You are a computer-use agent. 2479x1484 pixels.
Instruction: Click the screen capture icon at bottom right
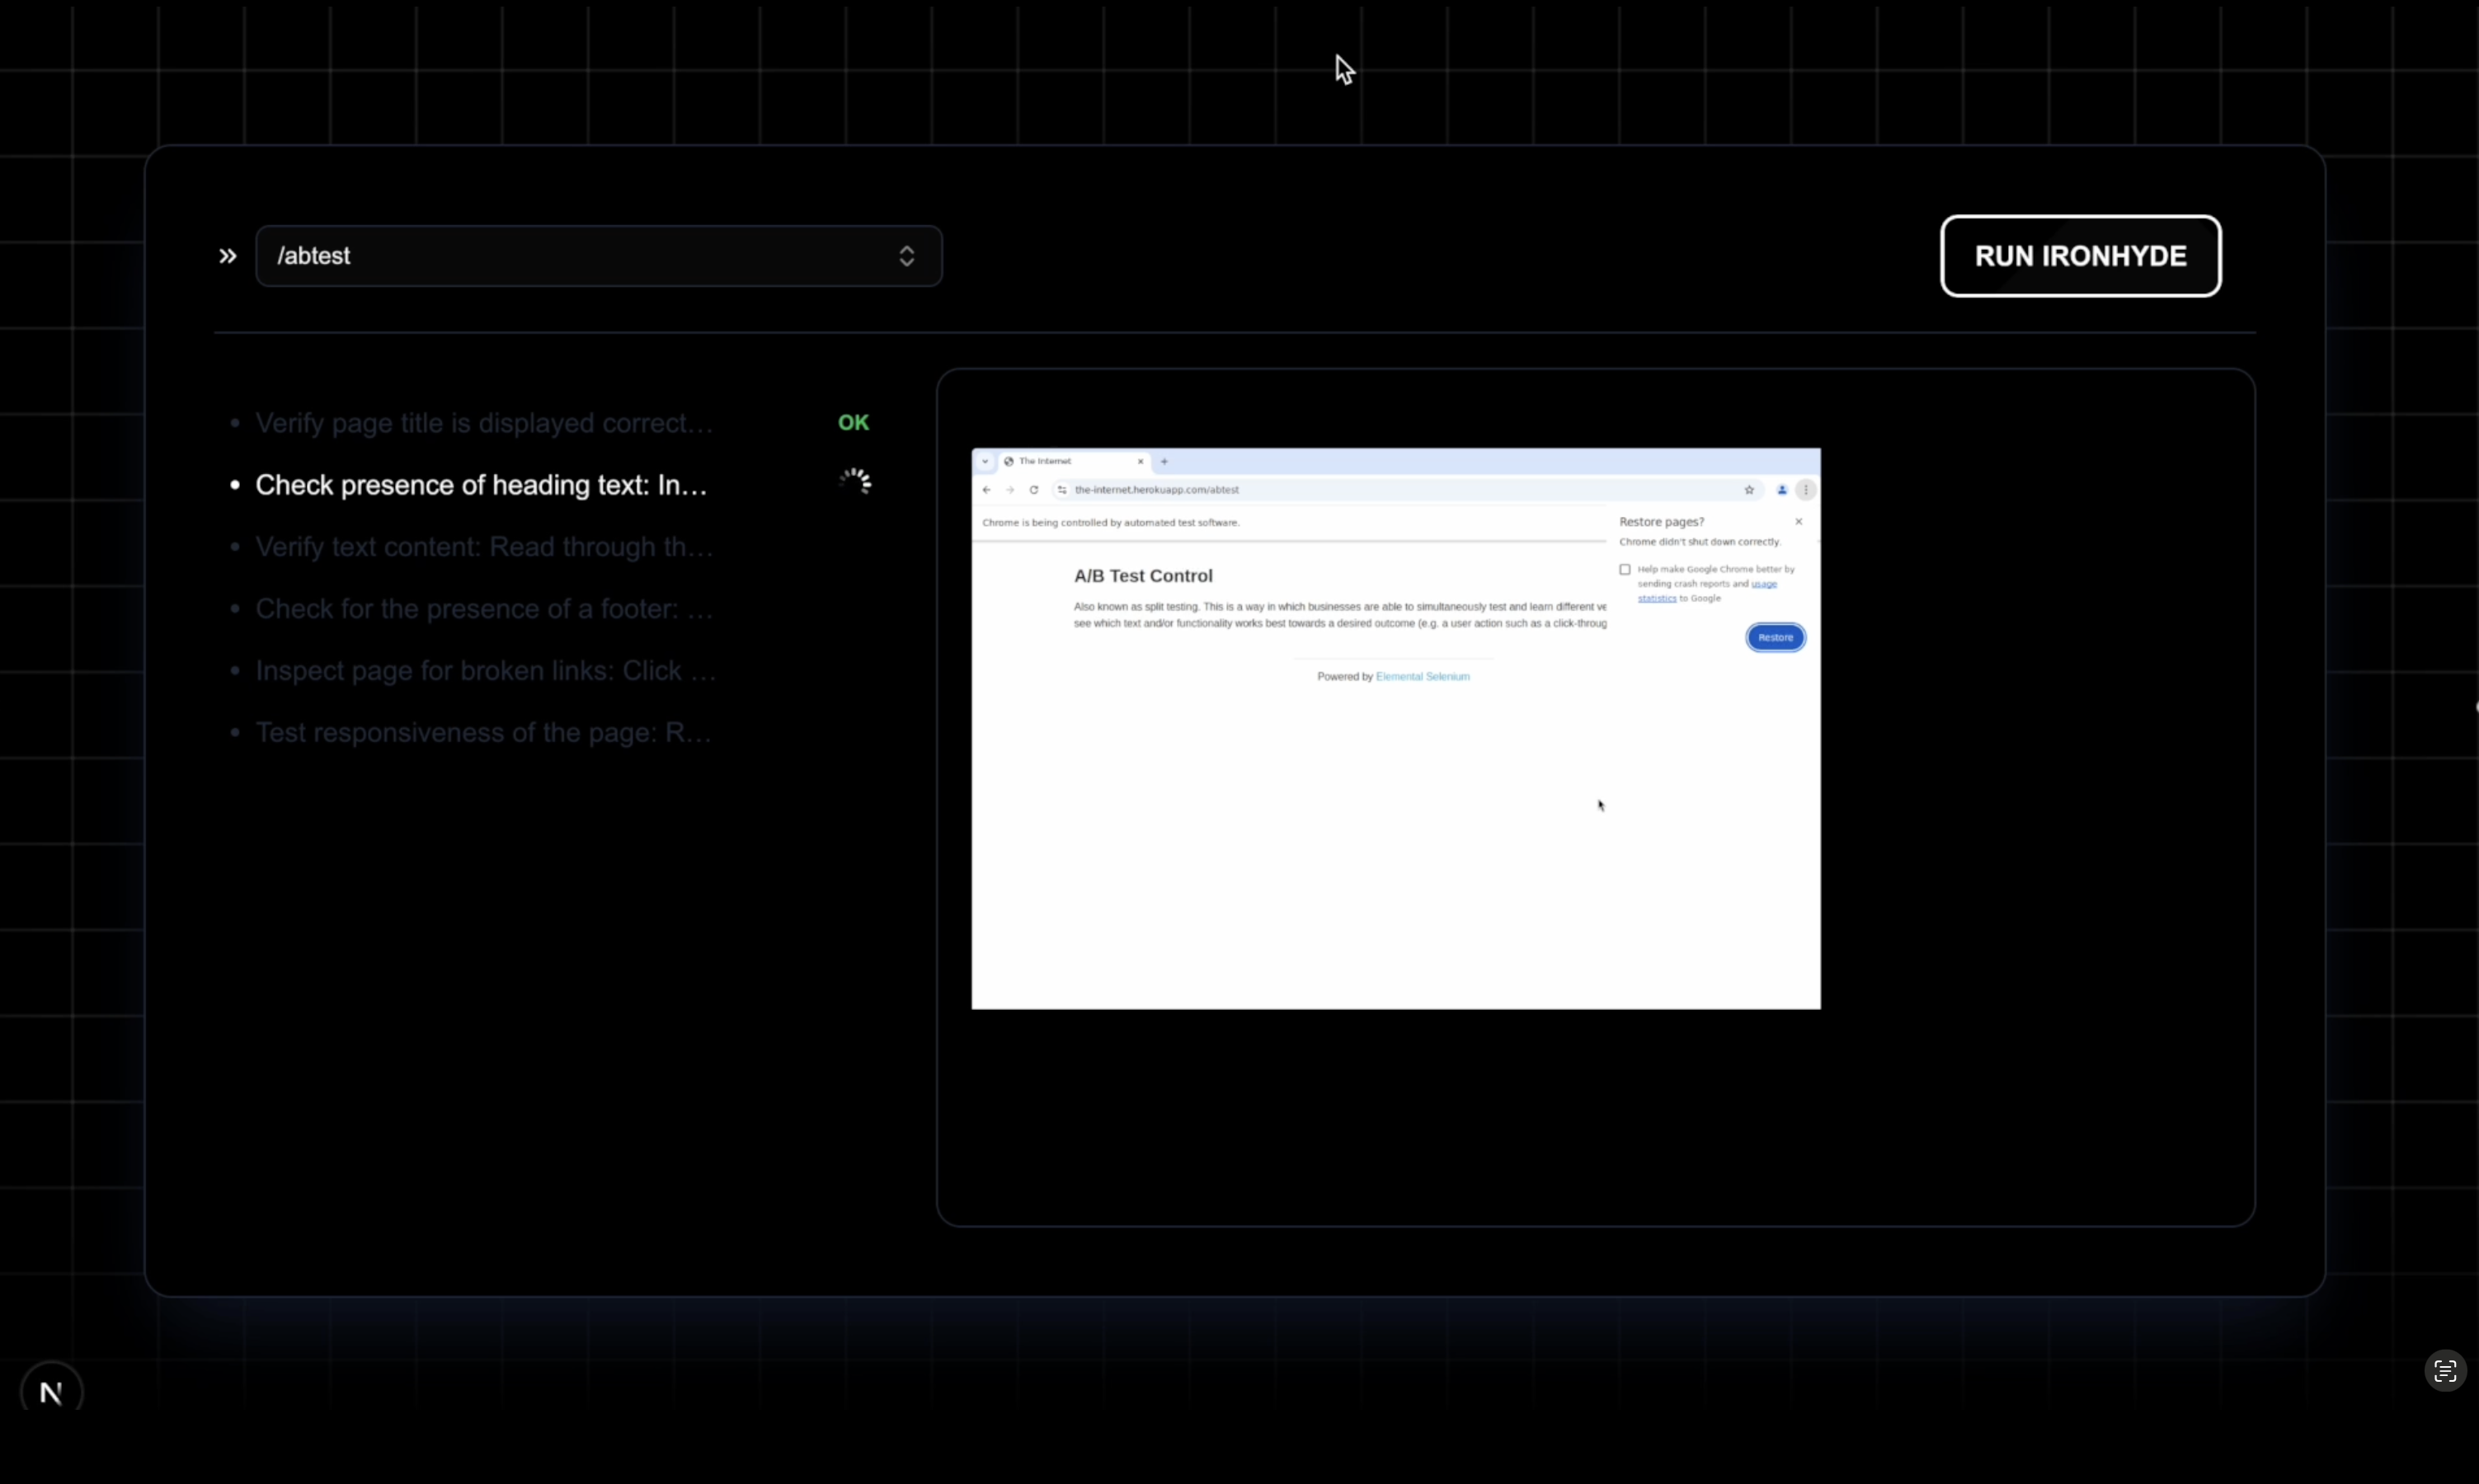pyautogui.click(x=2444, y=1371)
